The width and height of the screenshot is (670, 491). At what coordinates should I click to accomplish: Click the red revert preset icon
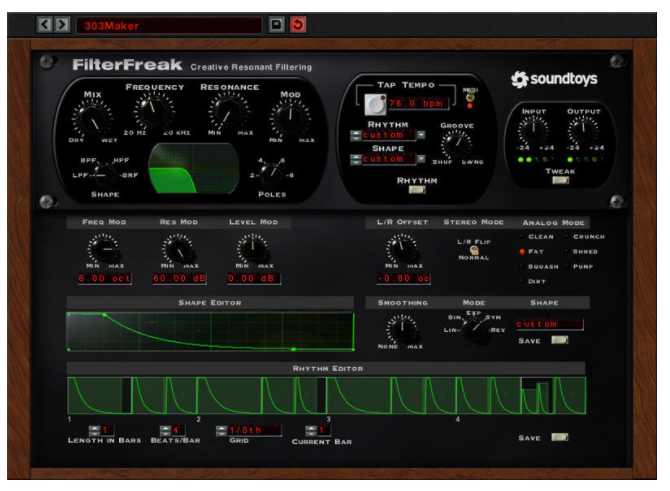tap(298, 25)
